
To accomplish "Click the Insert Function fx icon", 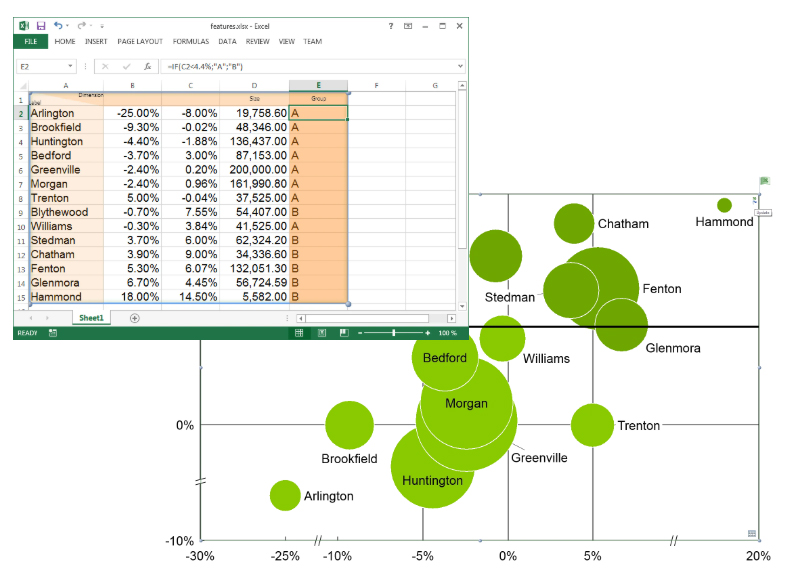I will 148,66.
